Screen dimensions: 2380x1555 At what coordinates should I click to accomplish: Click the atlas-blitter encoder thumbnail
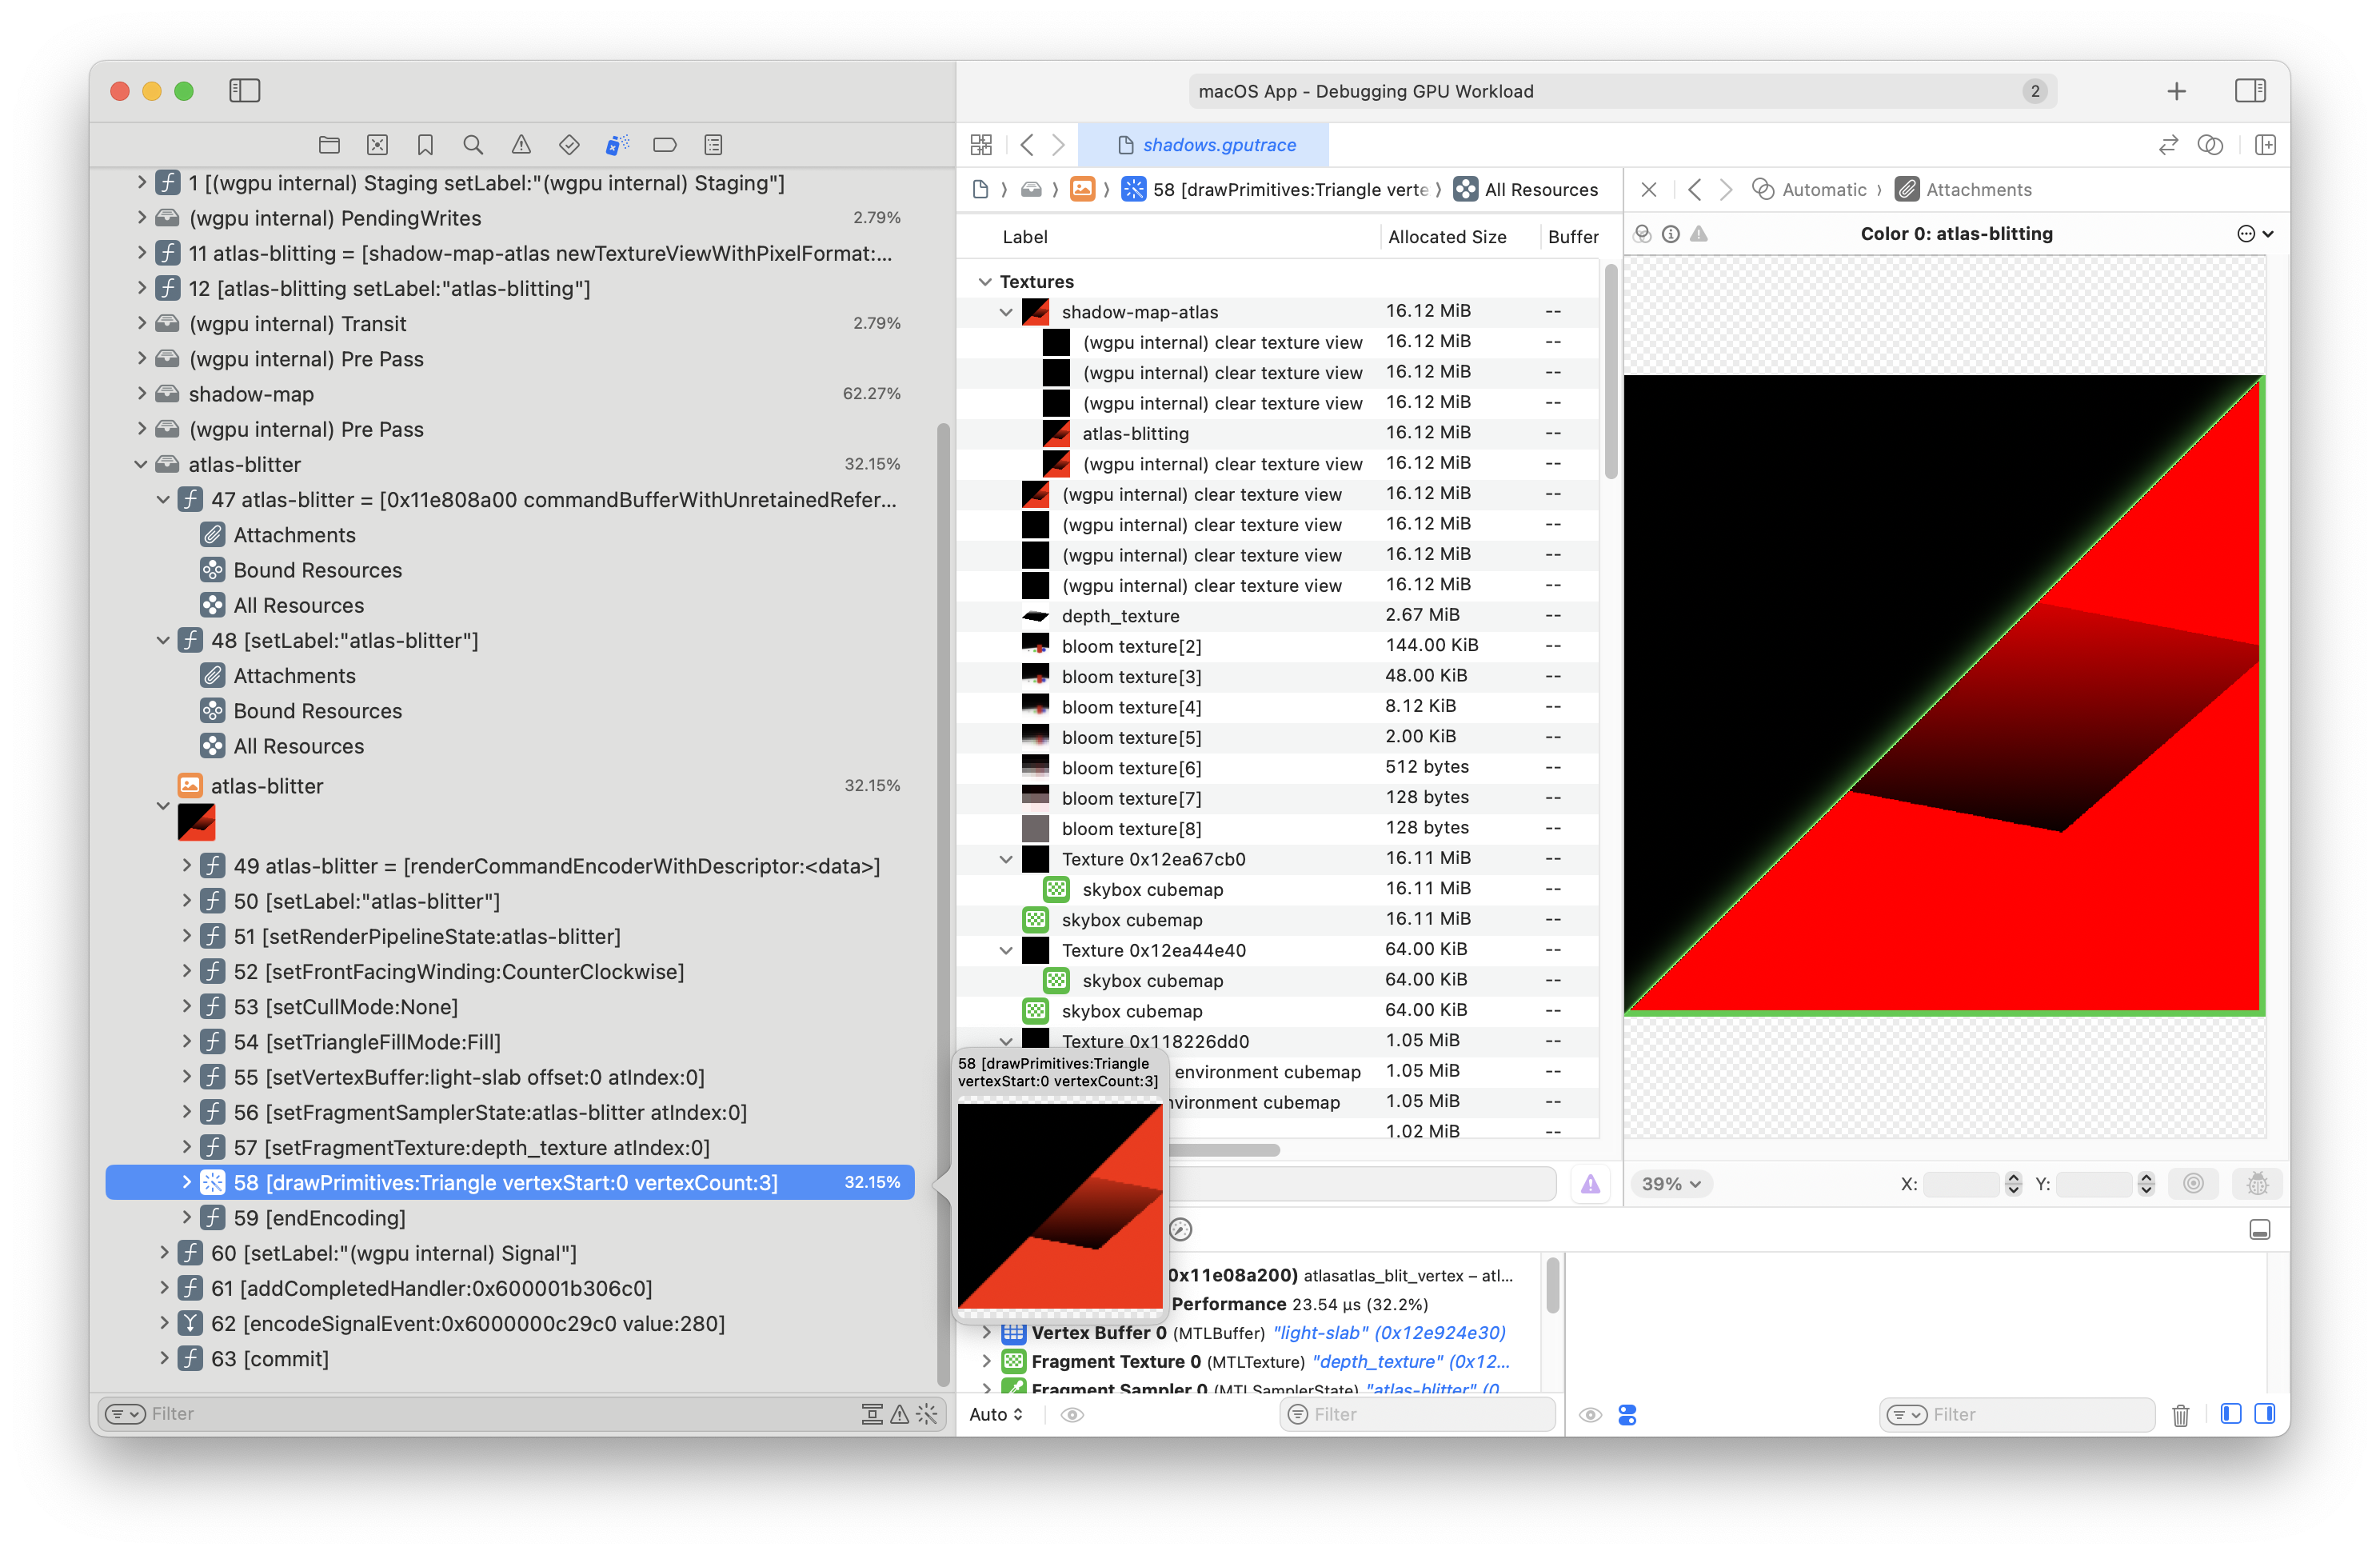[x=196, y=822]
